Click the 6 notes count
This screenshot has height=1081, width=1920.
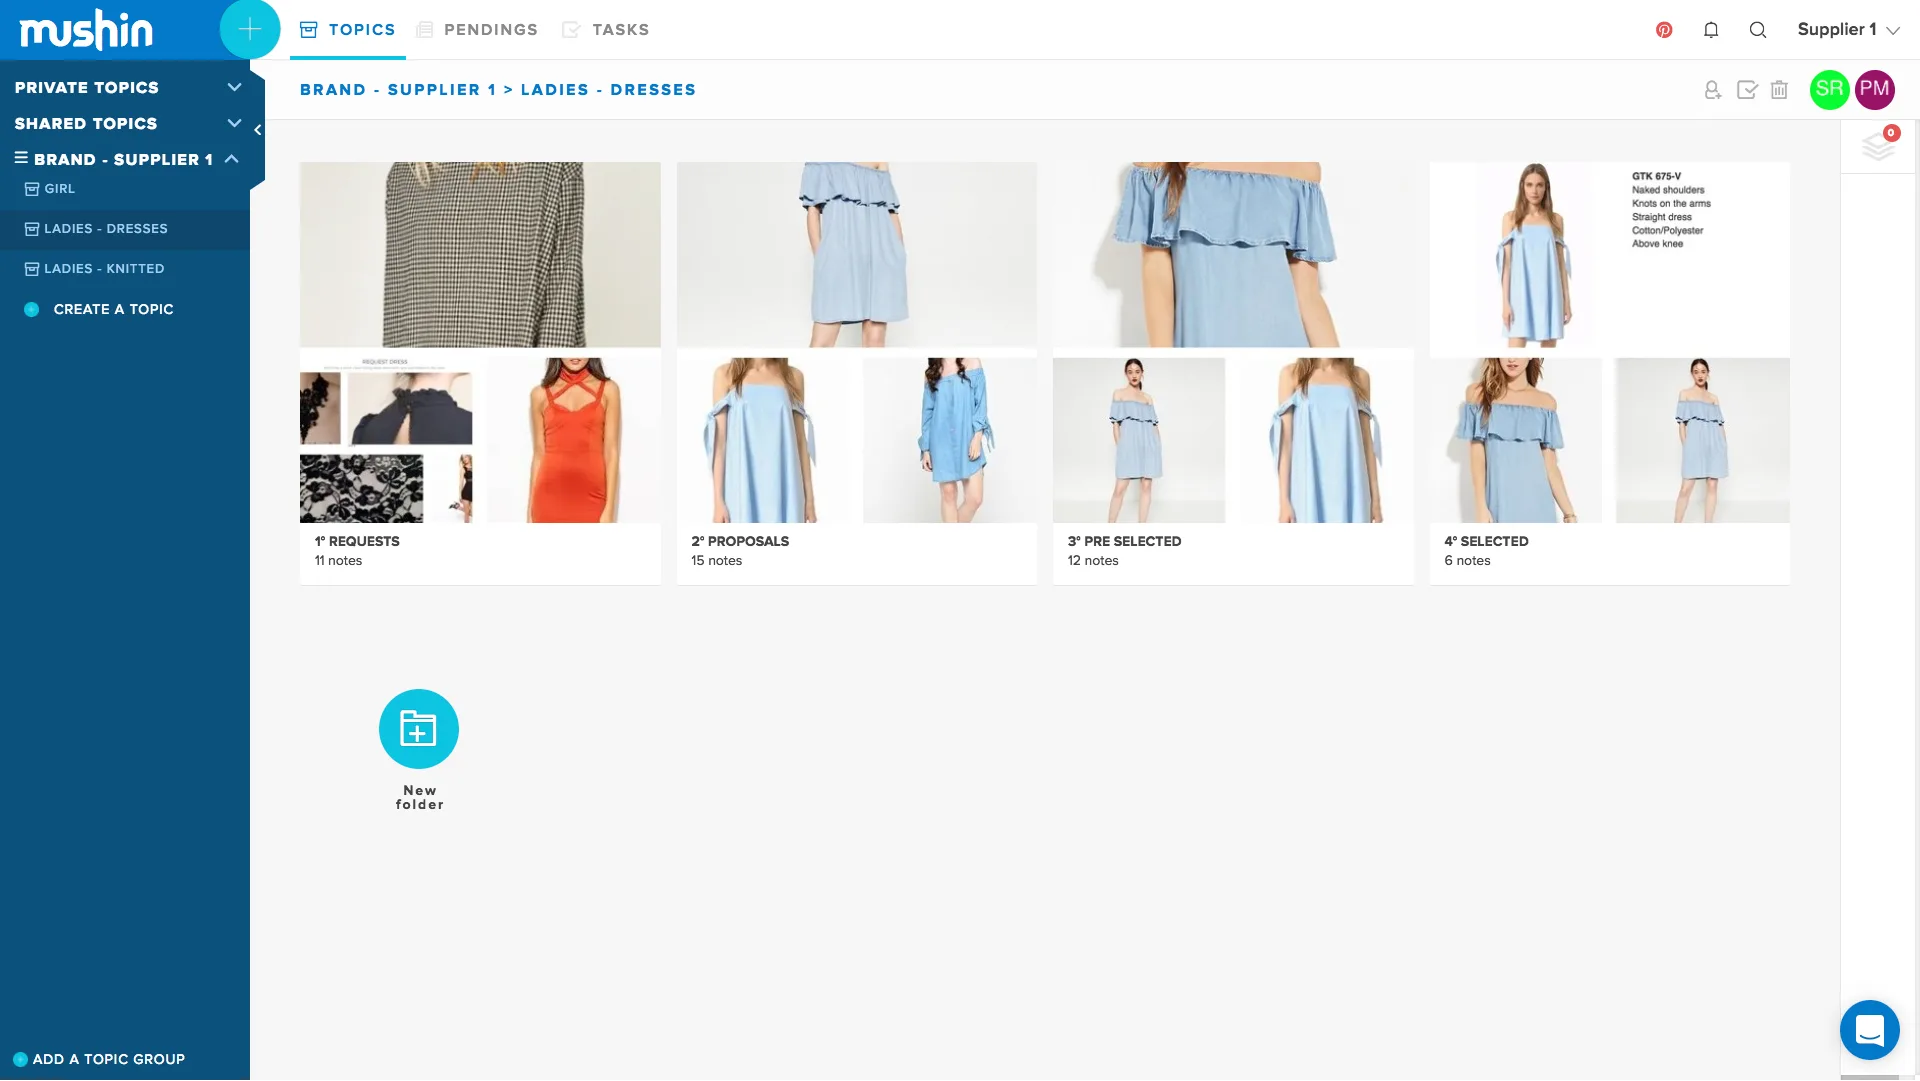1467,561
